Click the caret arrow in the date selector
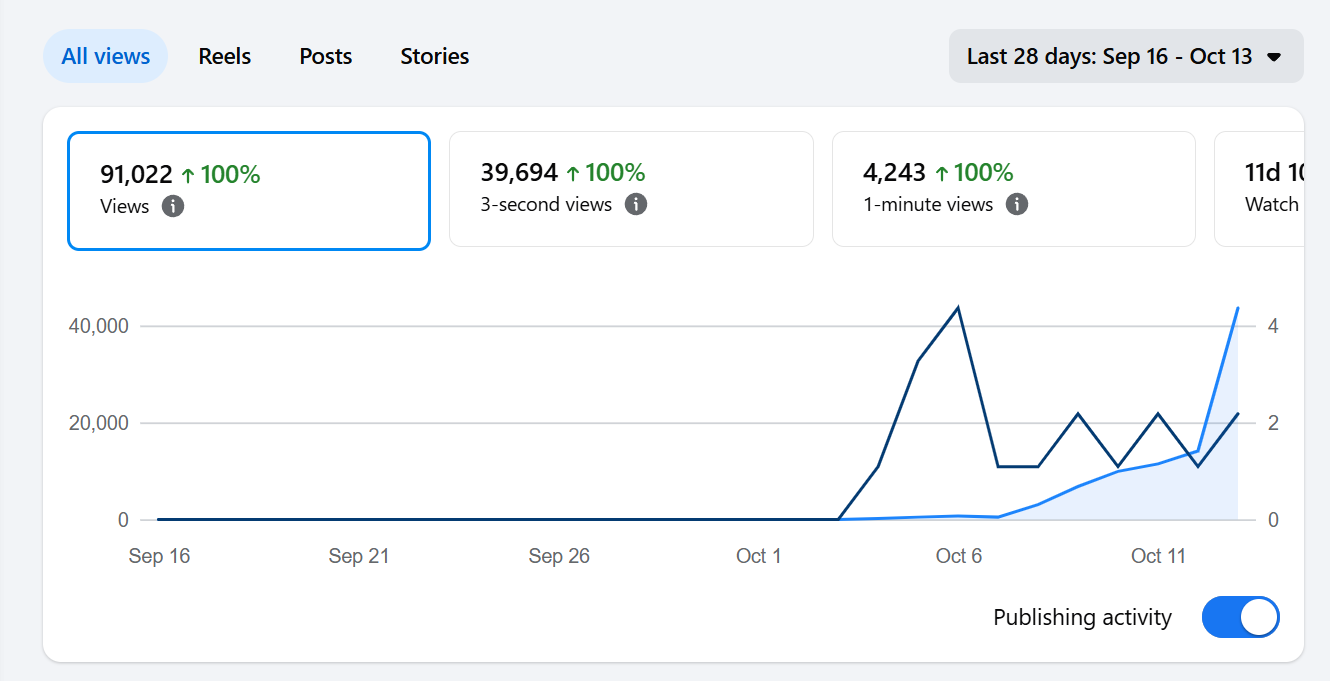Viewport: 1330px width, 681px height. click(1274, 57)
